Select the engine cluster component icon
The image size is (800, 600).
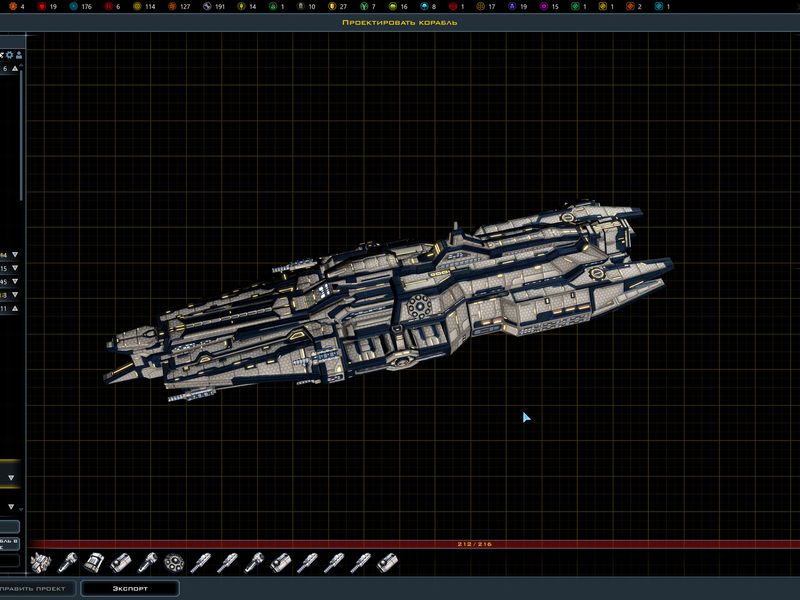(x=41, y=563)
